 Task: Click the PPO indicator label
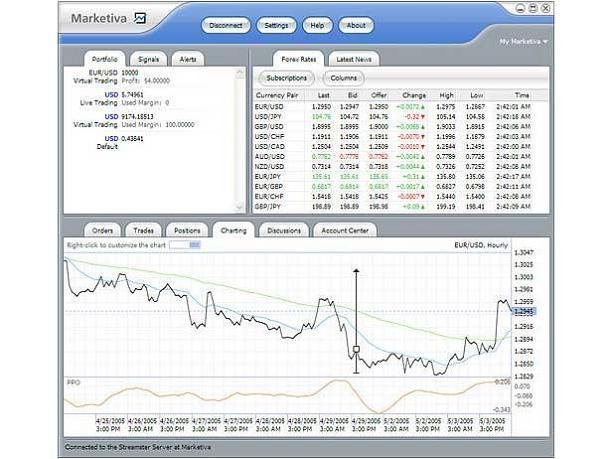click(x=73, y=382)
